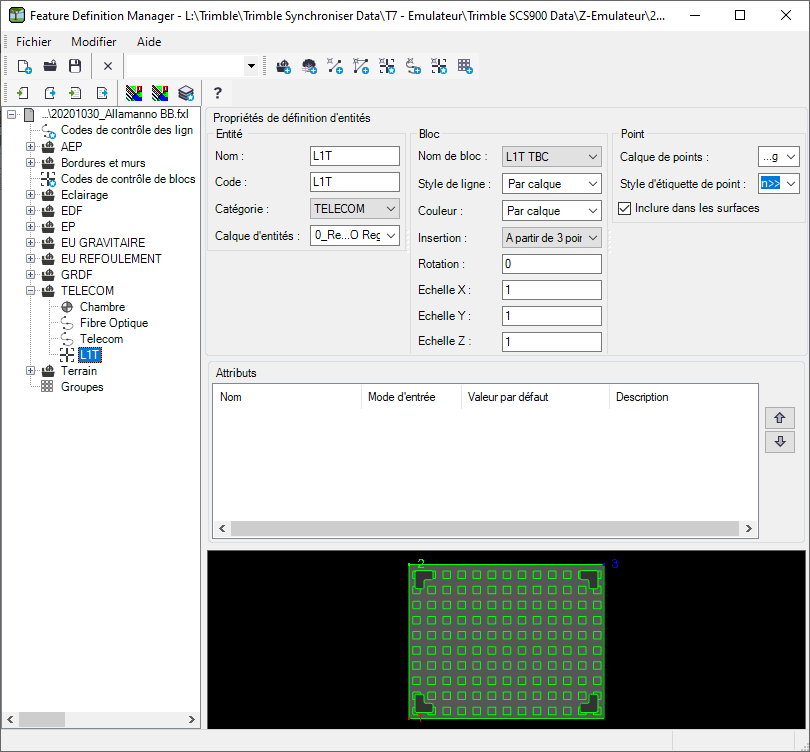Save the current feature definitions
Viewport: 810px width, 752px height.
pyautogui.click(x=75, y=65)
